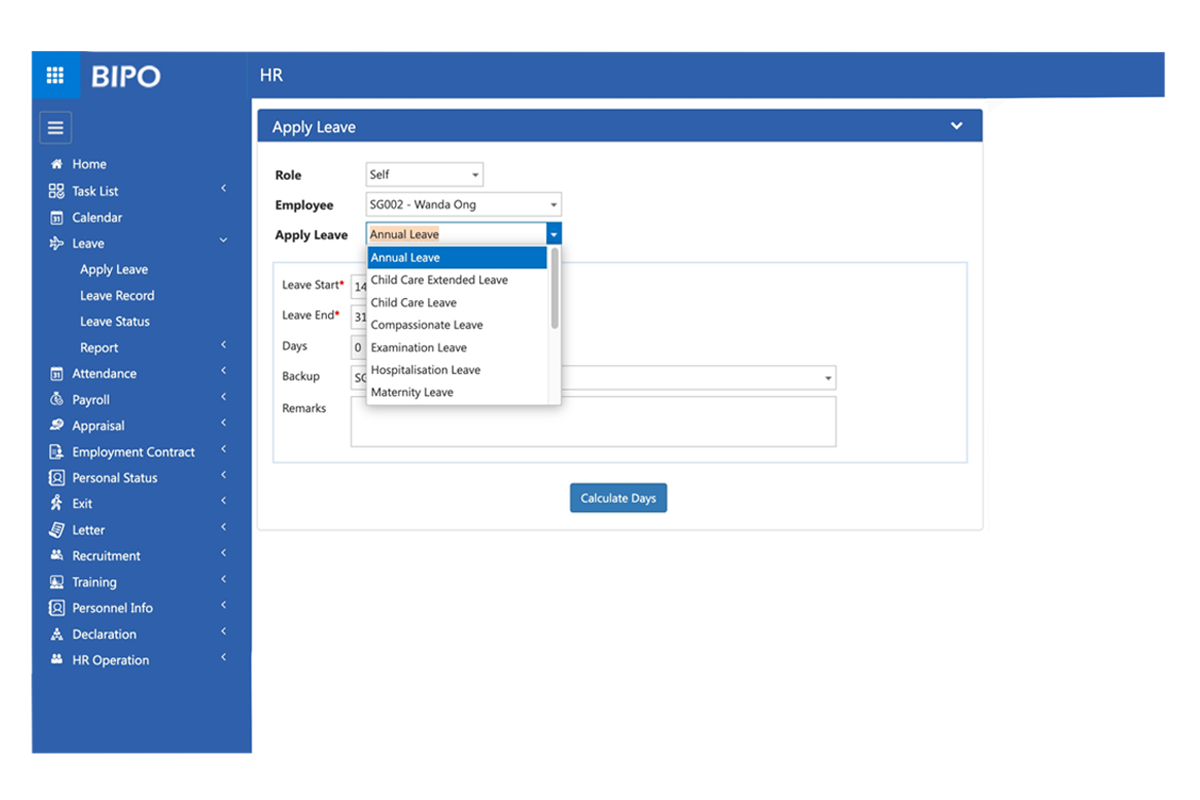The image size is (1200, 800).
Task: Click the Home house icon
Action: (x=57, y=164)
